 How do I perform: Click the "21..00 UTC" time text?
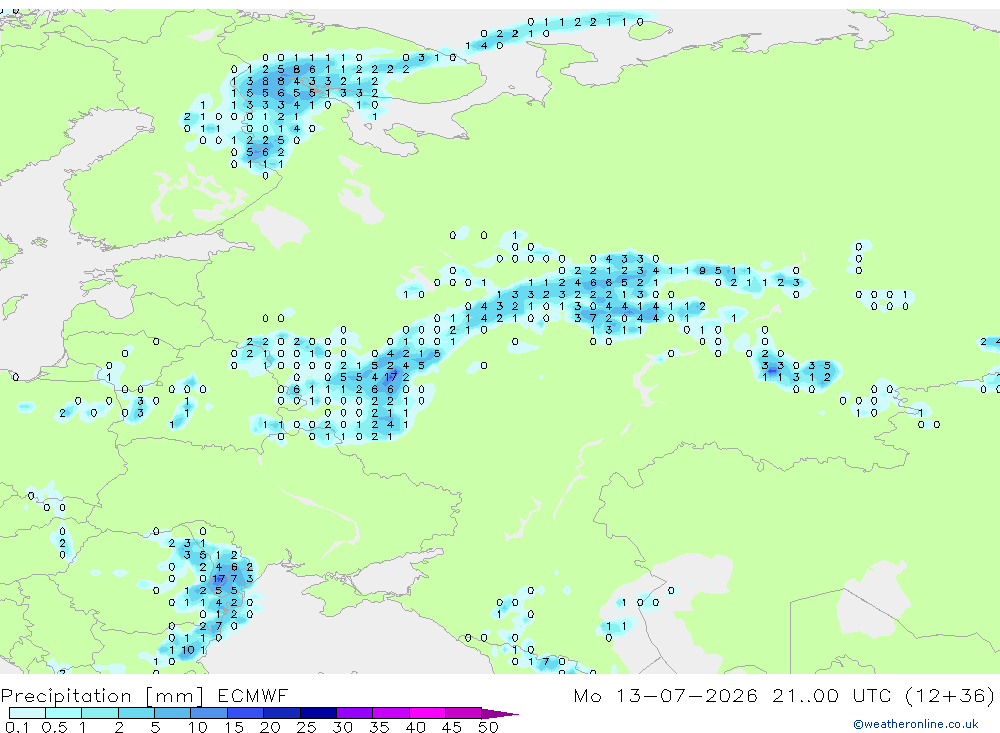[831, 695]
